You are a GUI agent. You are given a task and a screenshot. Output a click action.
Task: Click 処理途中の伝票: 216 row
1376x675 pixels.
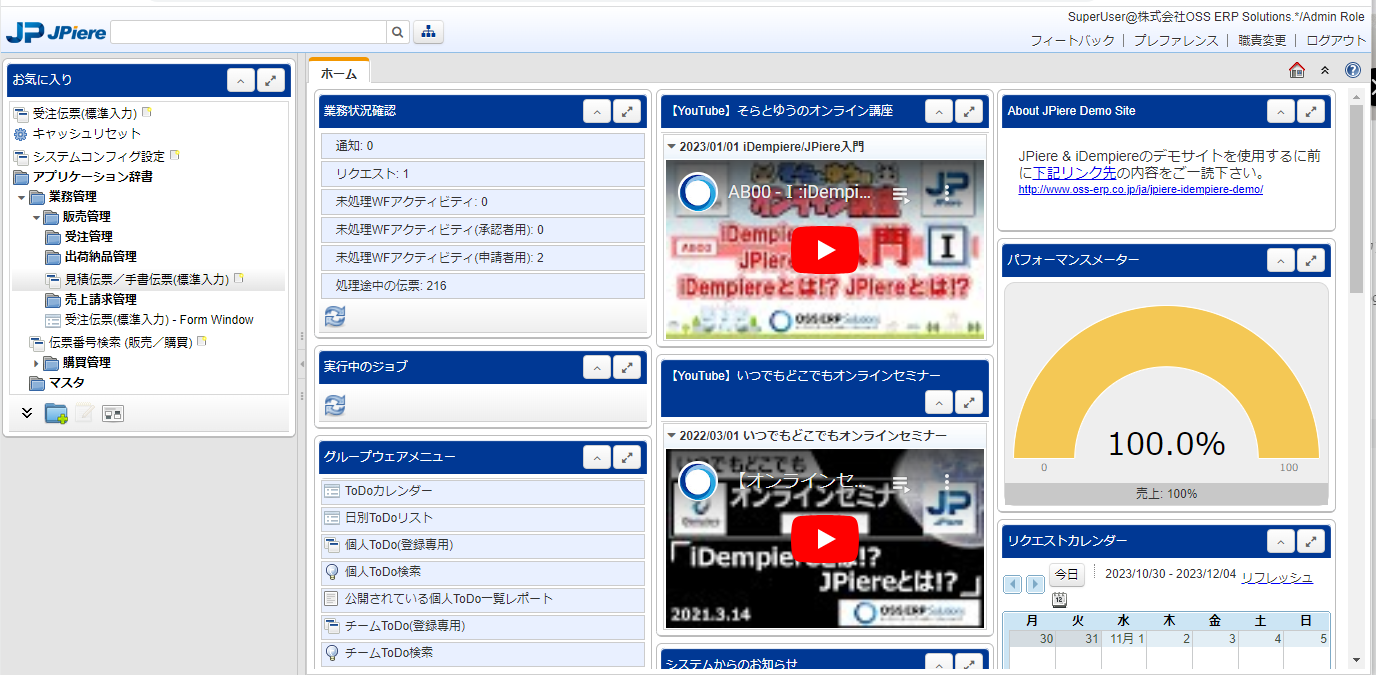click(x=483, y=286)
